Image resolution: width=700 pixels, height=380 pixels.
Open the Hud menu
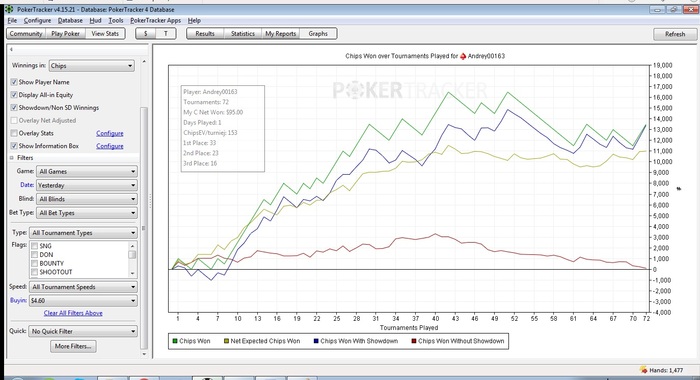click(96, 21)
